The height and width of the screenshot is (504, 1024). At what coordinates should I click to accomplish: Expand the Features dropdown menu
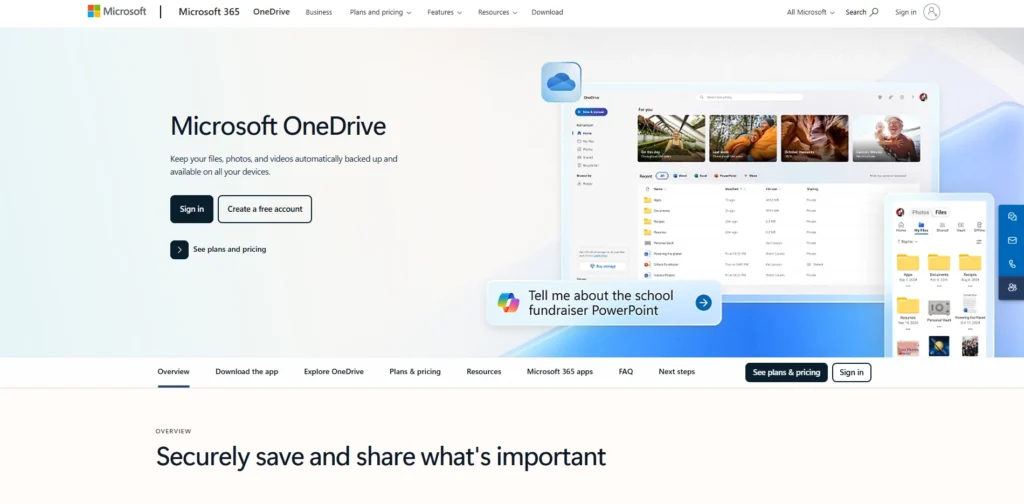(444, 12)
